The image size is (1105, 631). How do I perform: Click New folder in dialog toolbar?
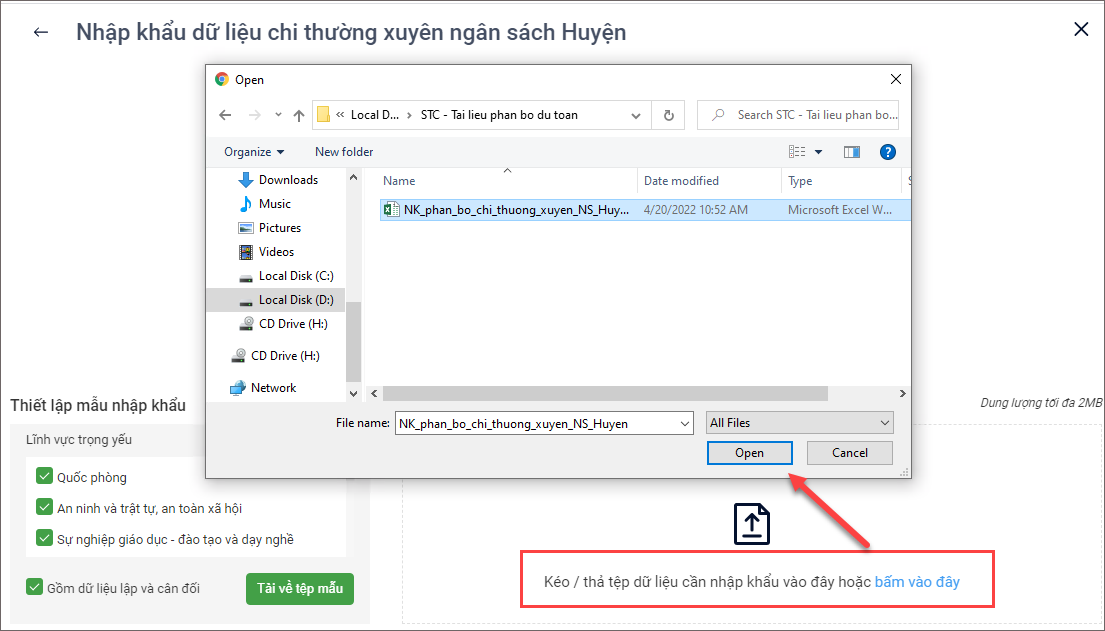[344, 152]
